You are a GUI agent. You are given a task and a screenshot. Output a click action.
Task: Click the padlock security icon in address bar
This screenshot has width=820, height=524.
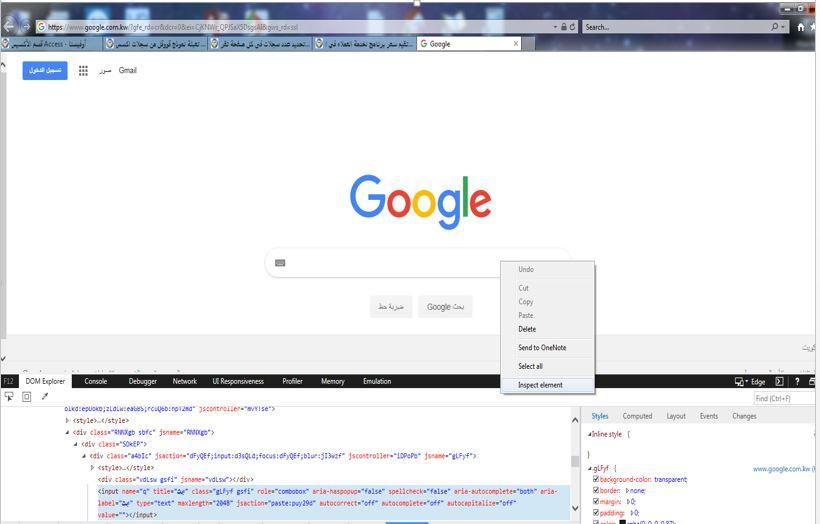[x=564, y=27]
